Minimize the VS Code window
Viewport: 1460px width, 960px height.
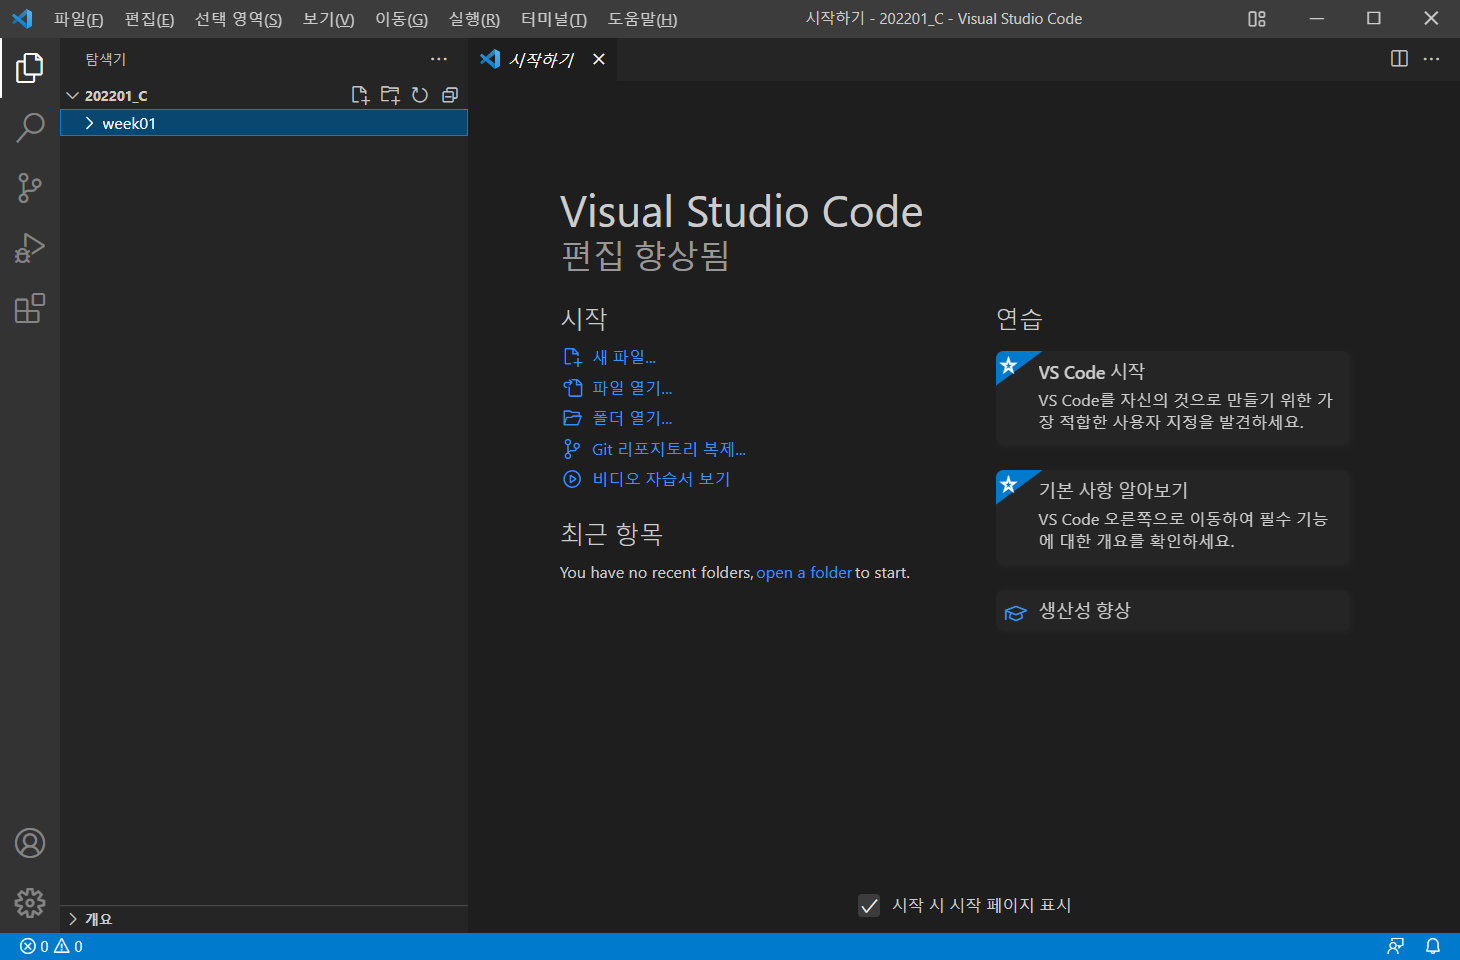click(x=1317, y=19)
